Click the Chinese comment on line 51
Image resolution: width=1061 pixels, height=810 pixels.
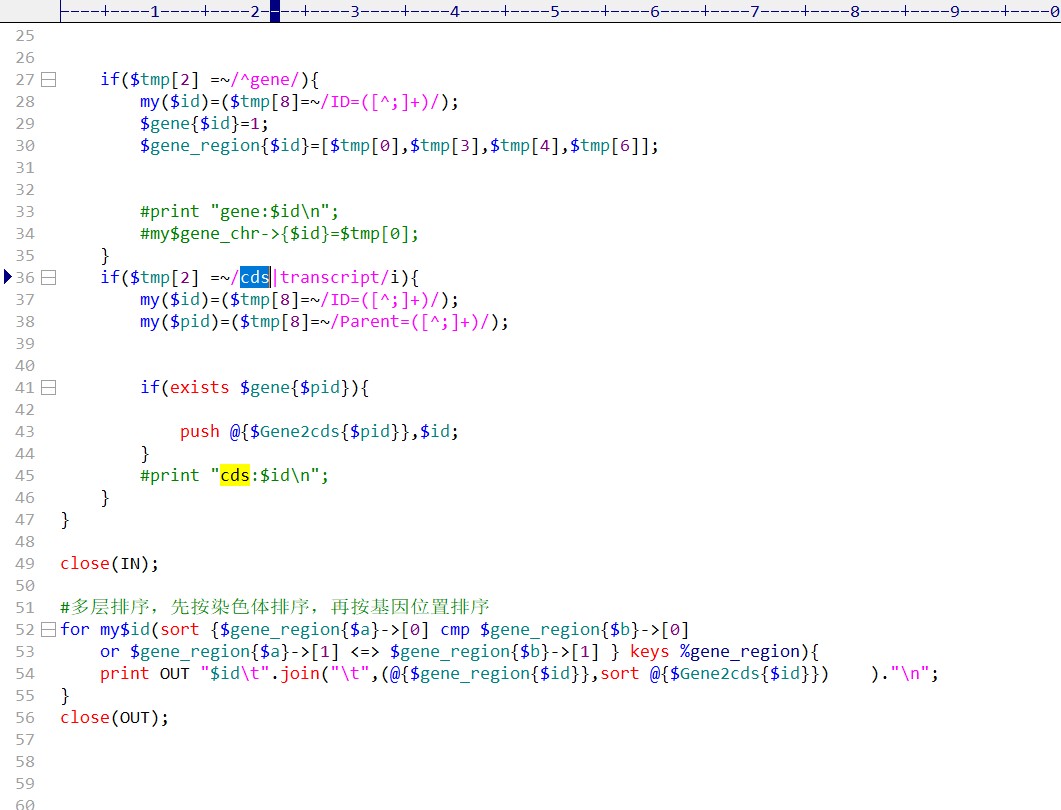275,607
